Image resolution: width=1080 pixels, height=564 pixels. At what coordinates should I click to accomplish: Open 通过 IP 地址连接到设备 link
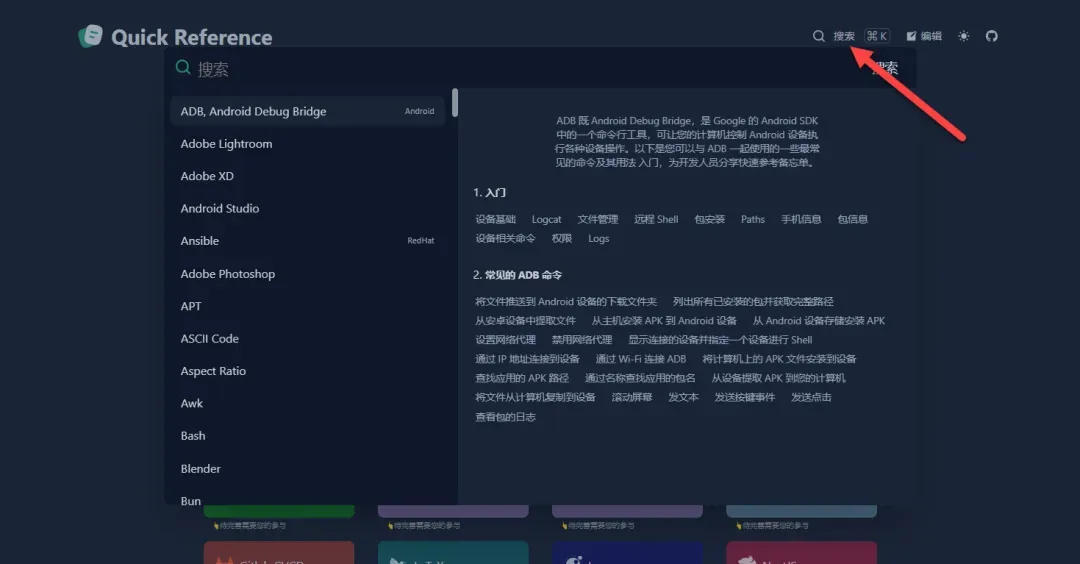pyautogui.click(x=527, y=359)
